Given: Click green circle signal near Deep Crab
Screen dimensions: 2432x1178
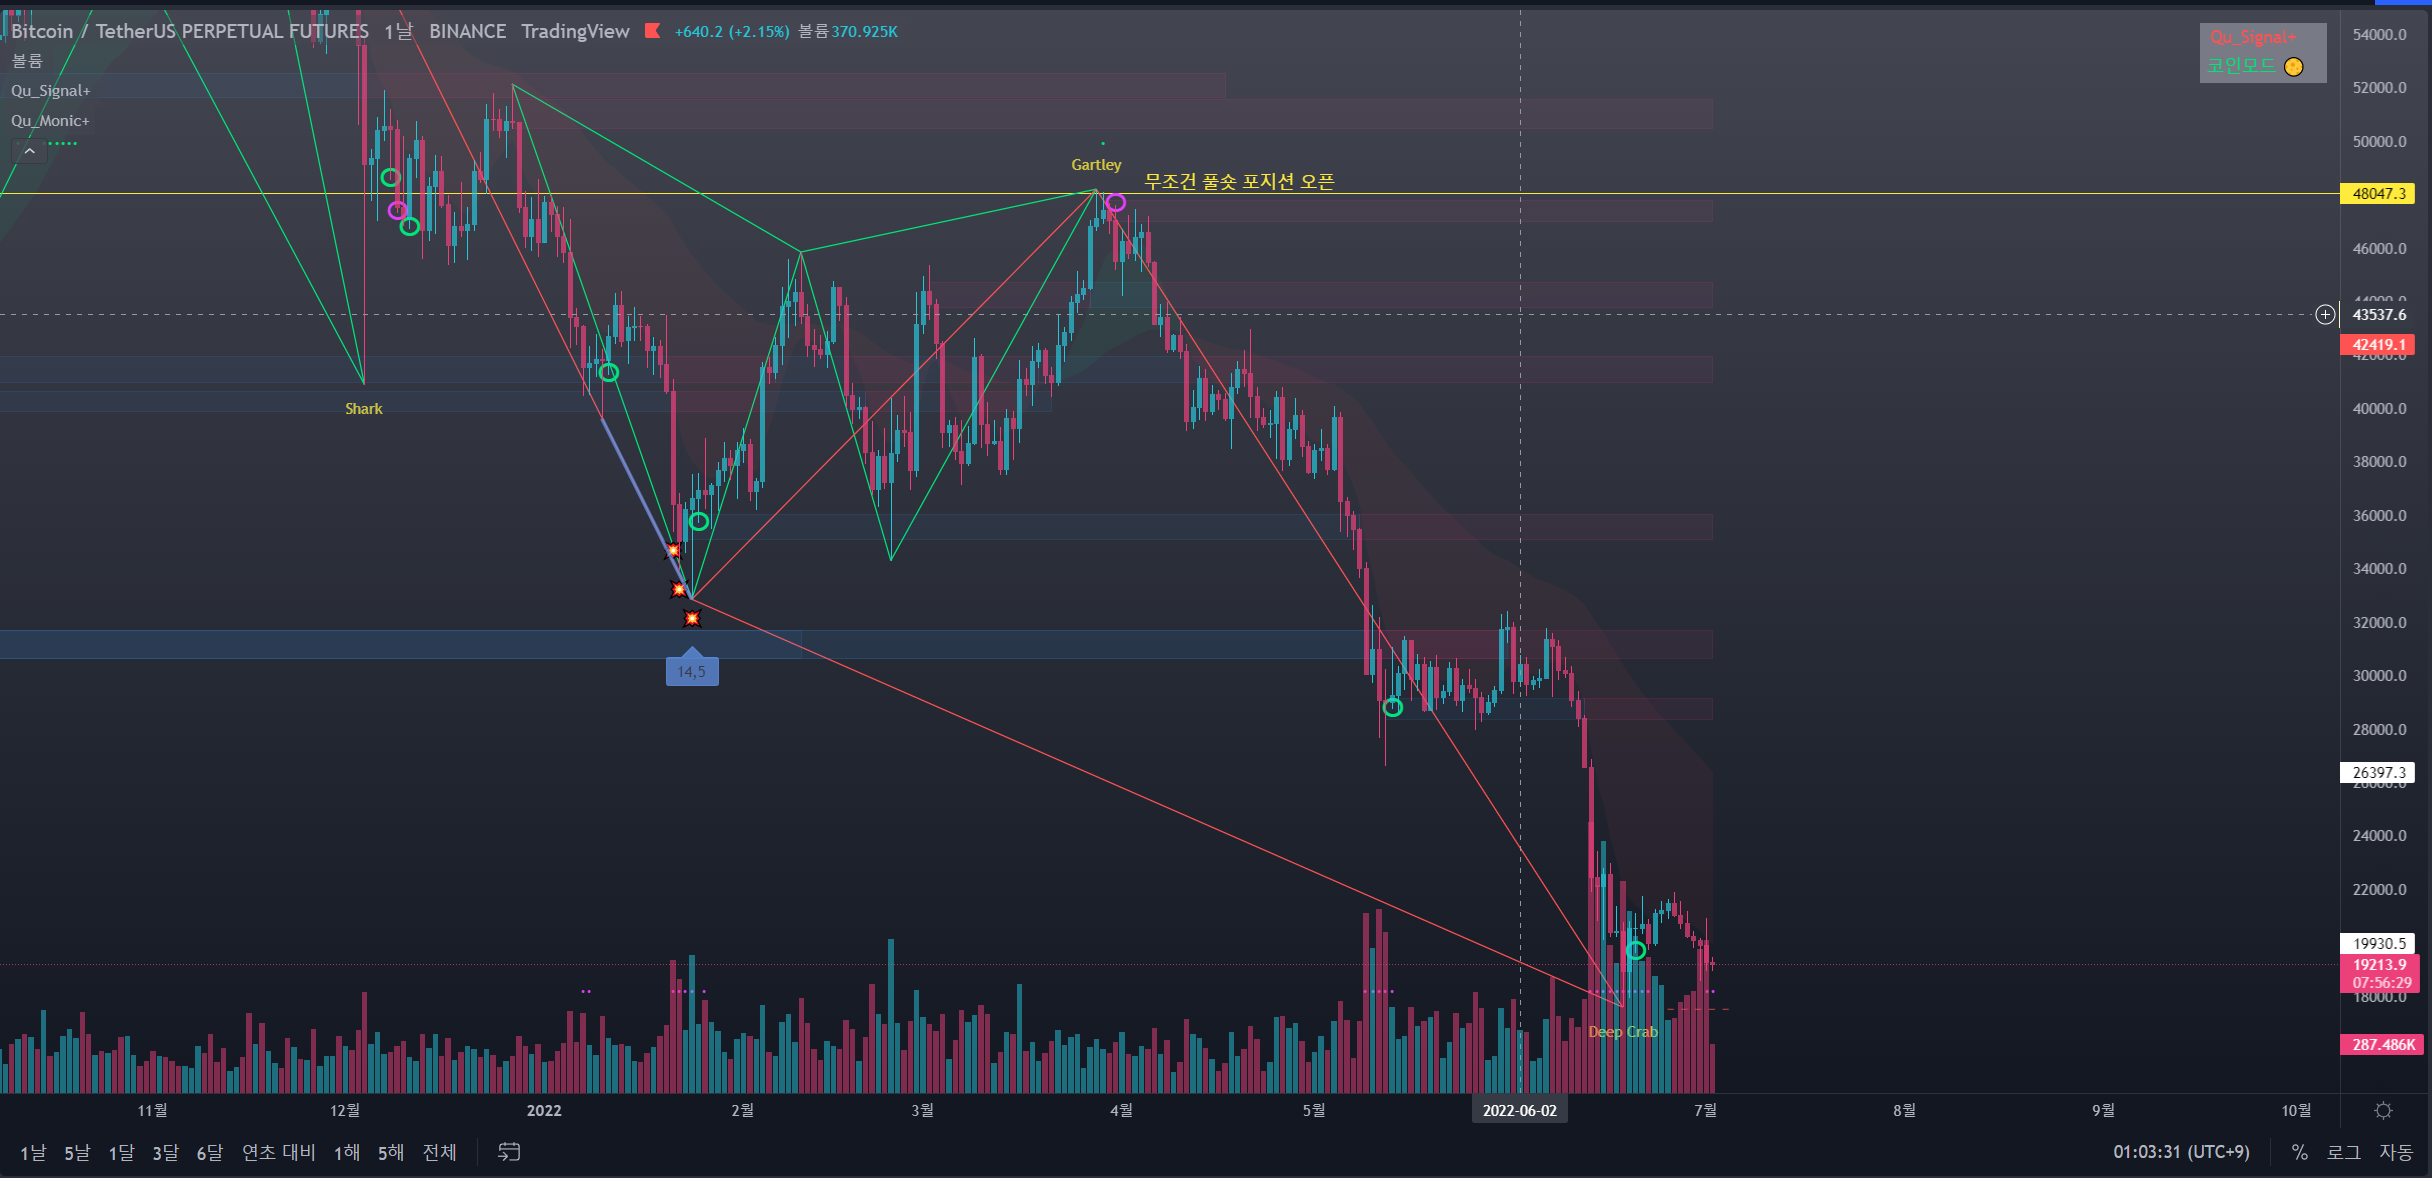Looking at the screenshot, I should pos(1636,950).
